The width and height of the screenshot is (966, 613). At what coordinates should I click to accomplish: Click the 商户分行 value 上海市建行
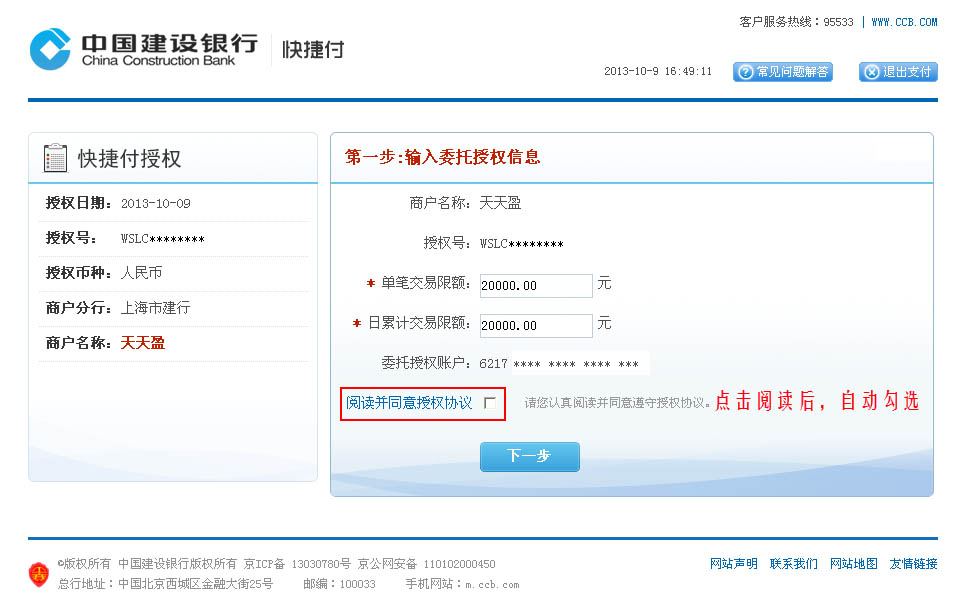tap(155, 308)
